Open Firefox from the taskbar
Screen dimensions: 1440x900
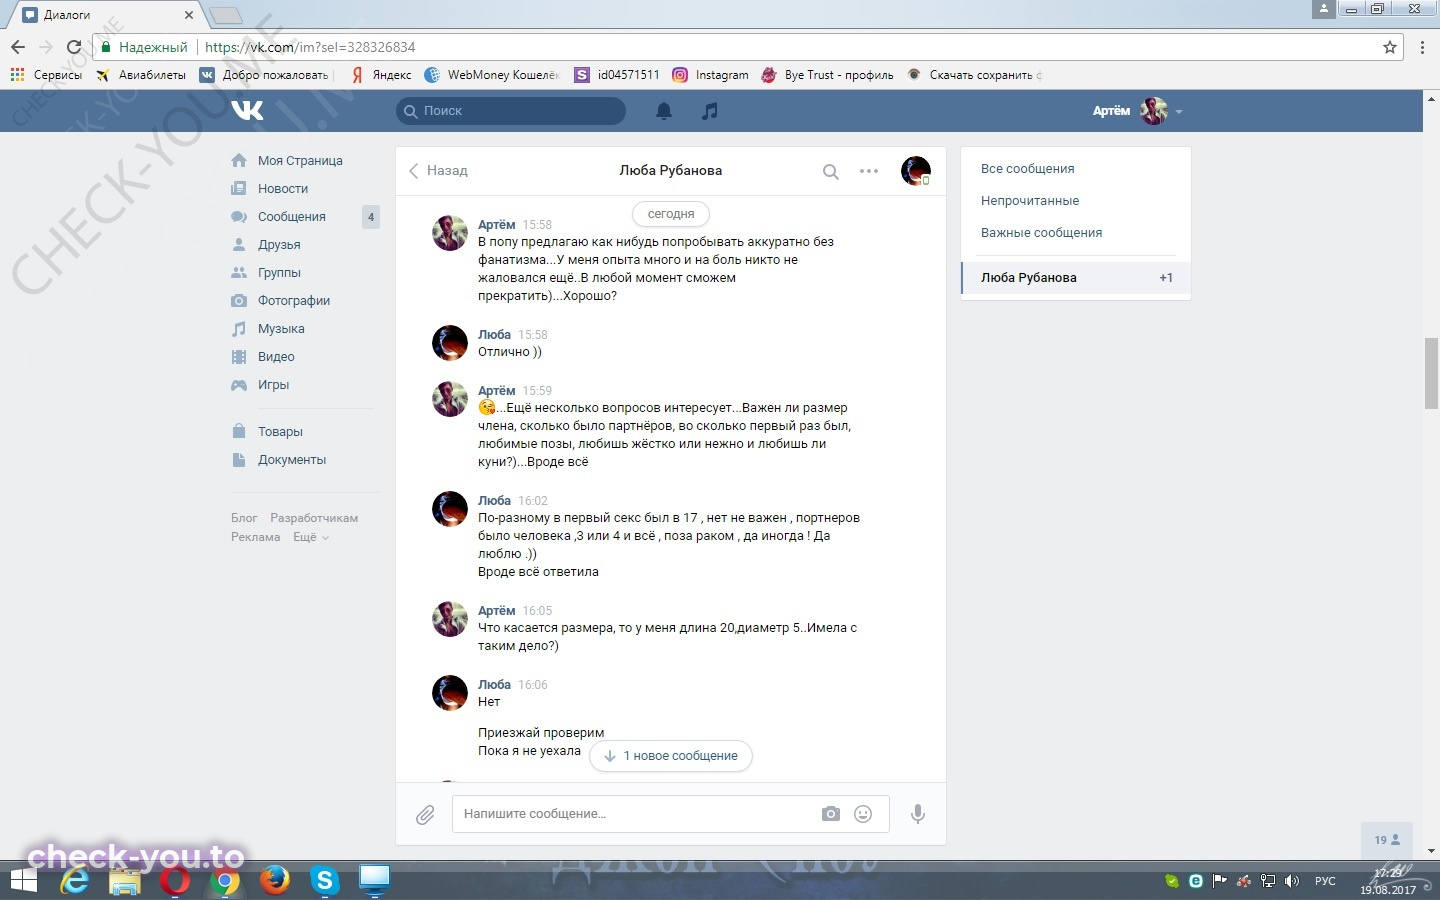point(274,880)
